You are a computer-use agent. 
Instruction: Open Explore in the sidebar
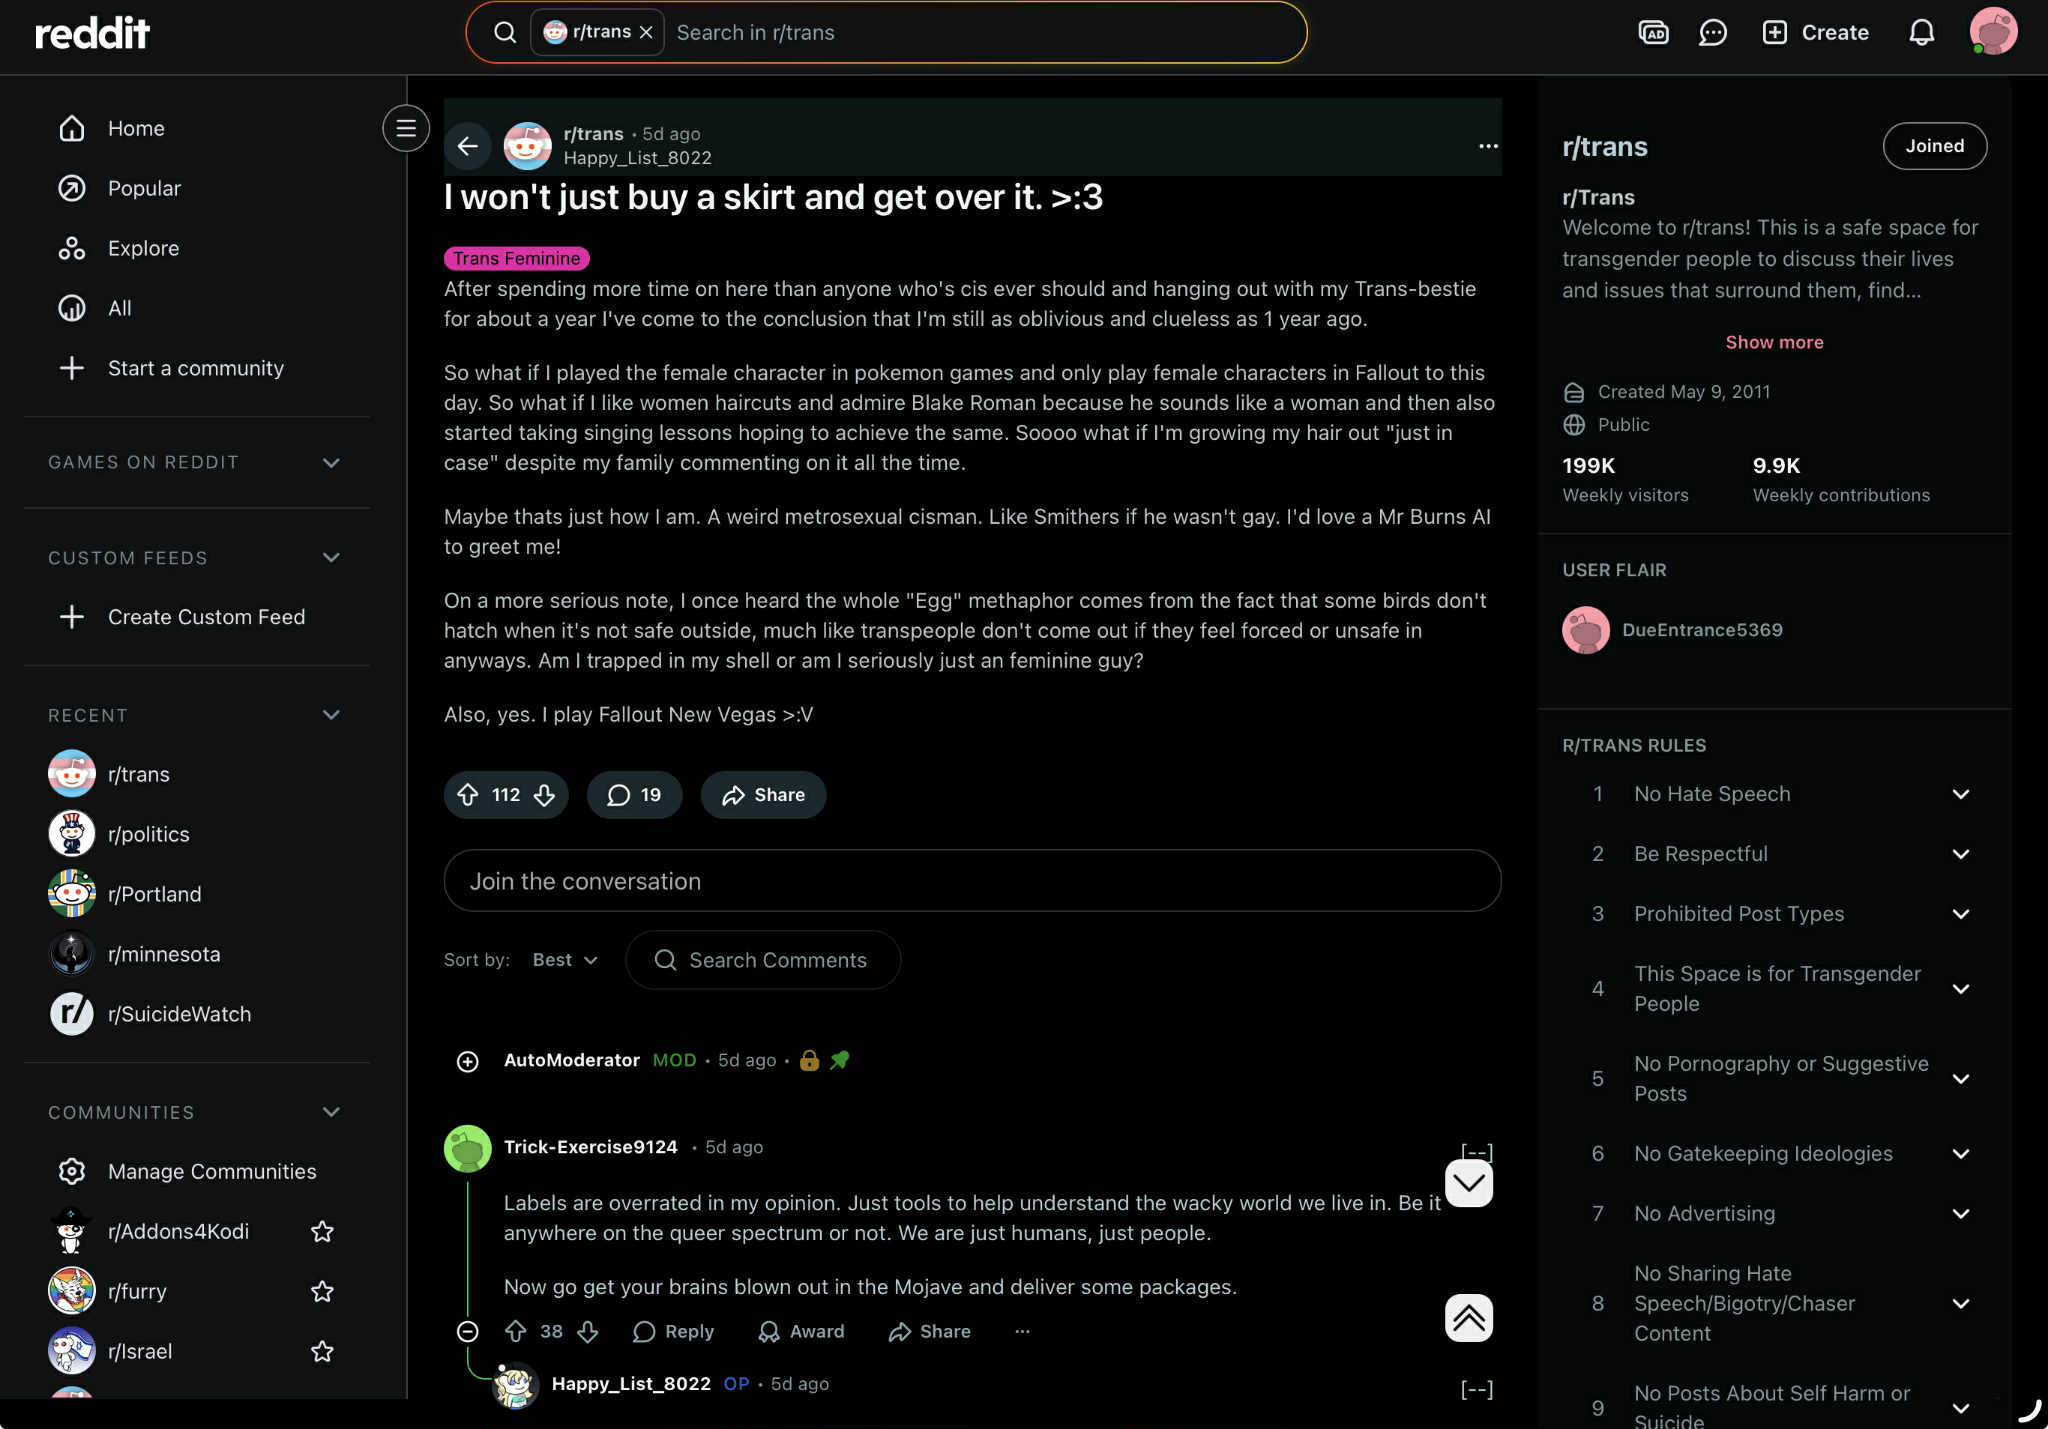point(144,248)
